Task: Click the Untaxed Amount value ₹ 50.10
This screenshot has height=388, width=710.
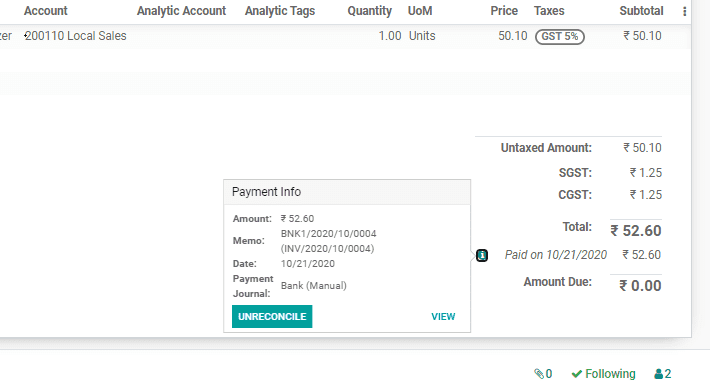Action: tap(642, 148)
